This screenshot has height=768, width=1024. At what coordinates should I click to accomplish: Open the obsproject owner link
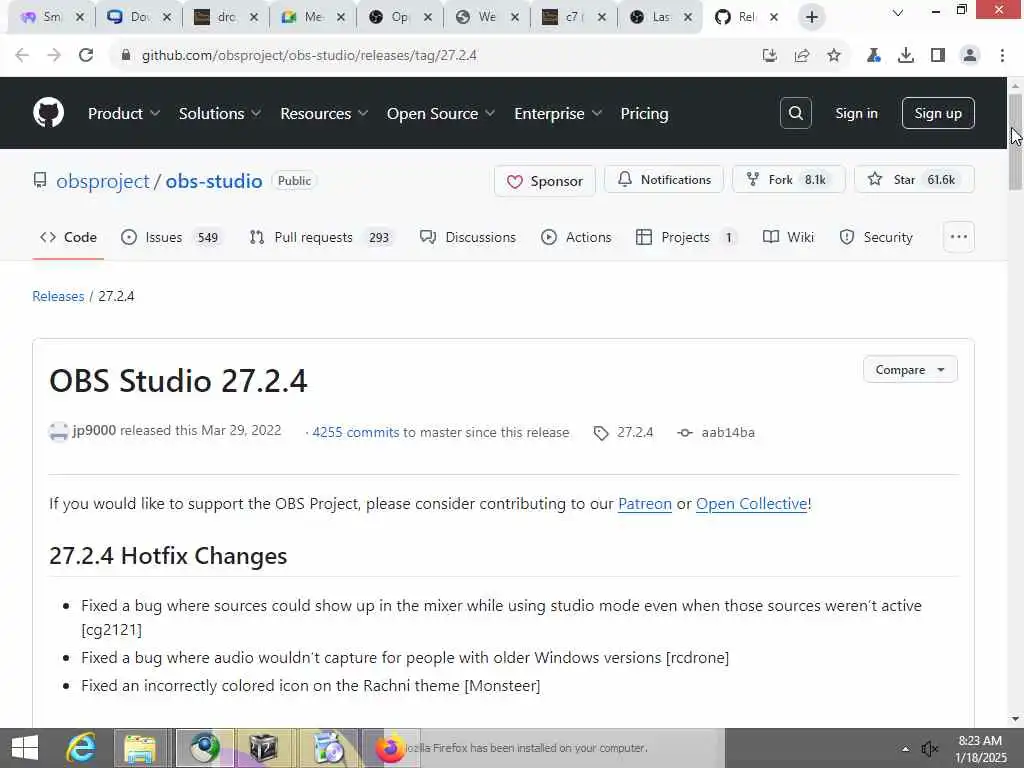point(103,181)
